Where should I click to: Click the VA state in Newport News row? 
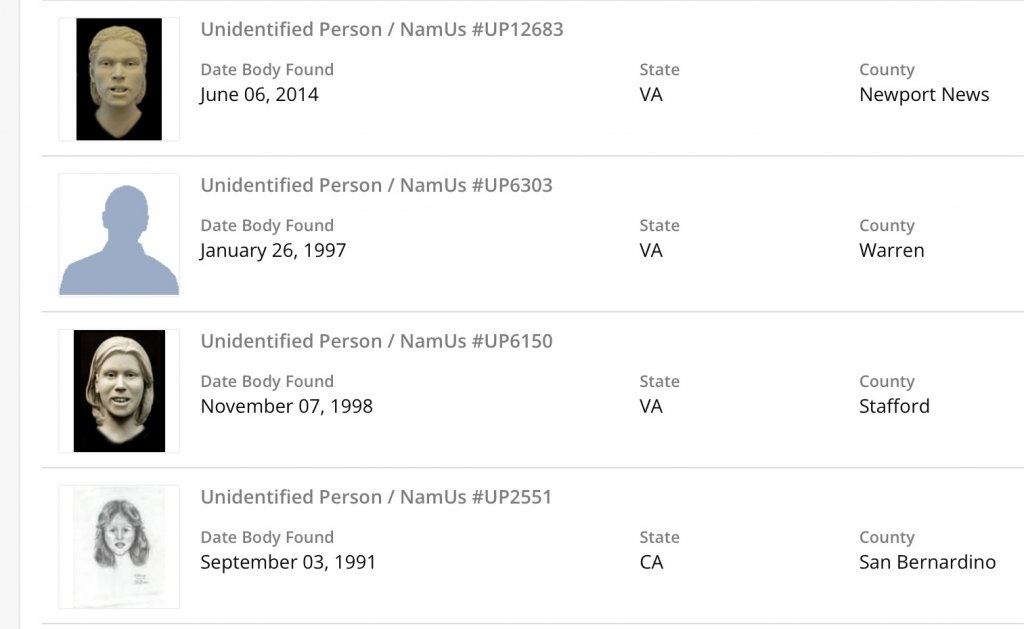click(651, 95)
